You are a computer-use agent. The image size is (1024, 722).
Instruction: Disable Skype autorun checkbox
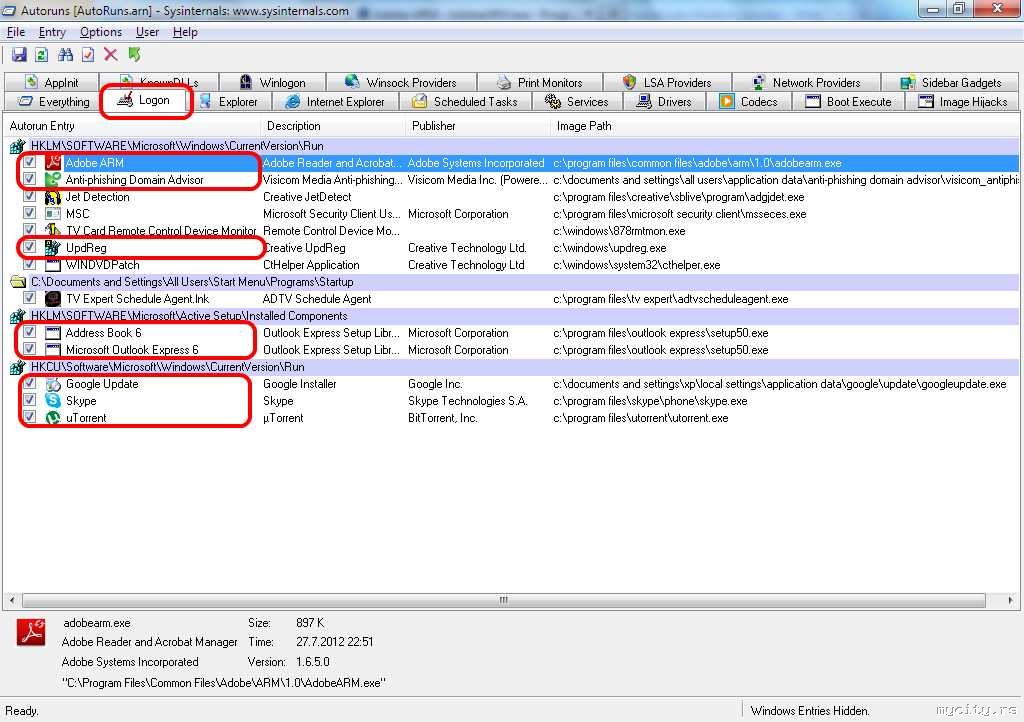pos(29,400)
